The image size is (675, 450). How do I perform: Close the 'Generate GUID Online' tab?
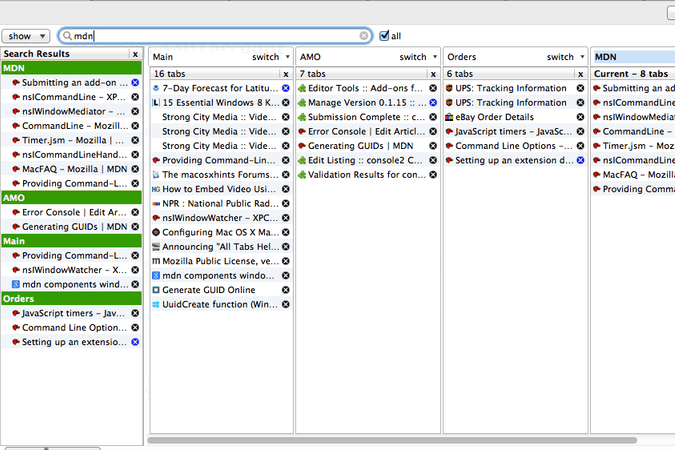pos(285,290)
